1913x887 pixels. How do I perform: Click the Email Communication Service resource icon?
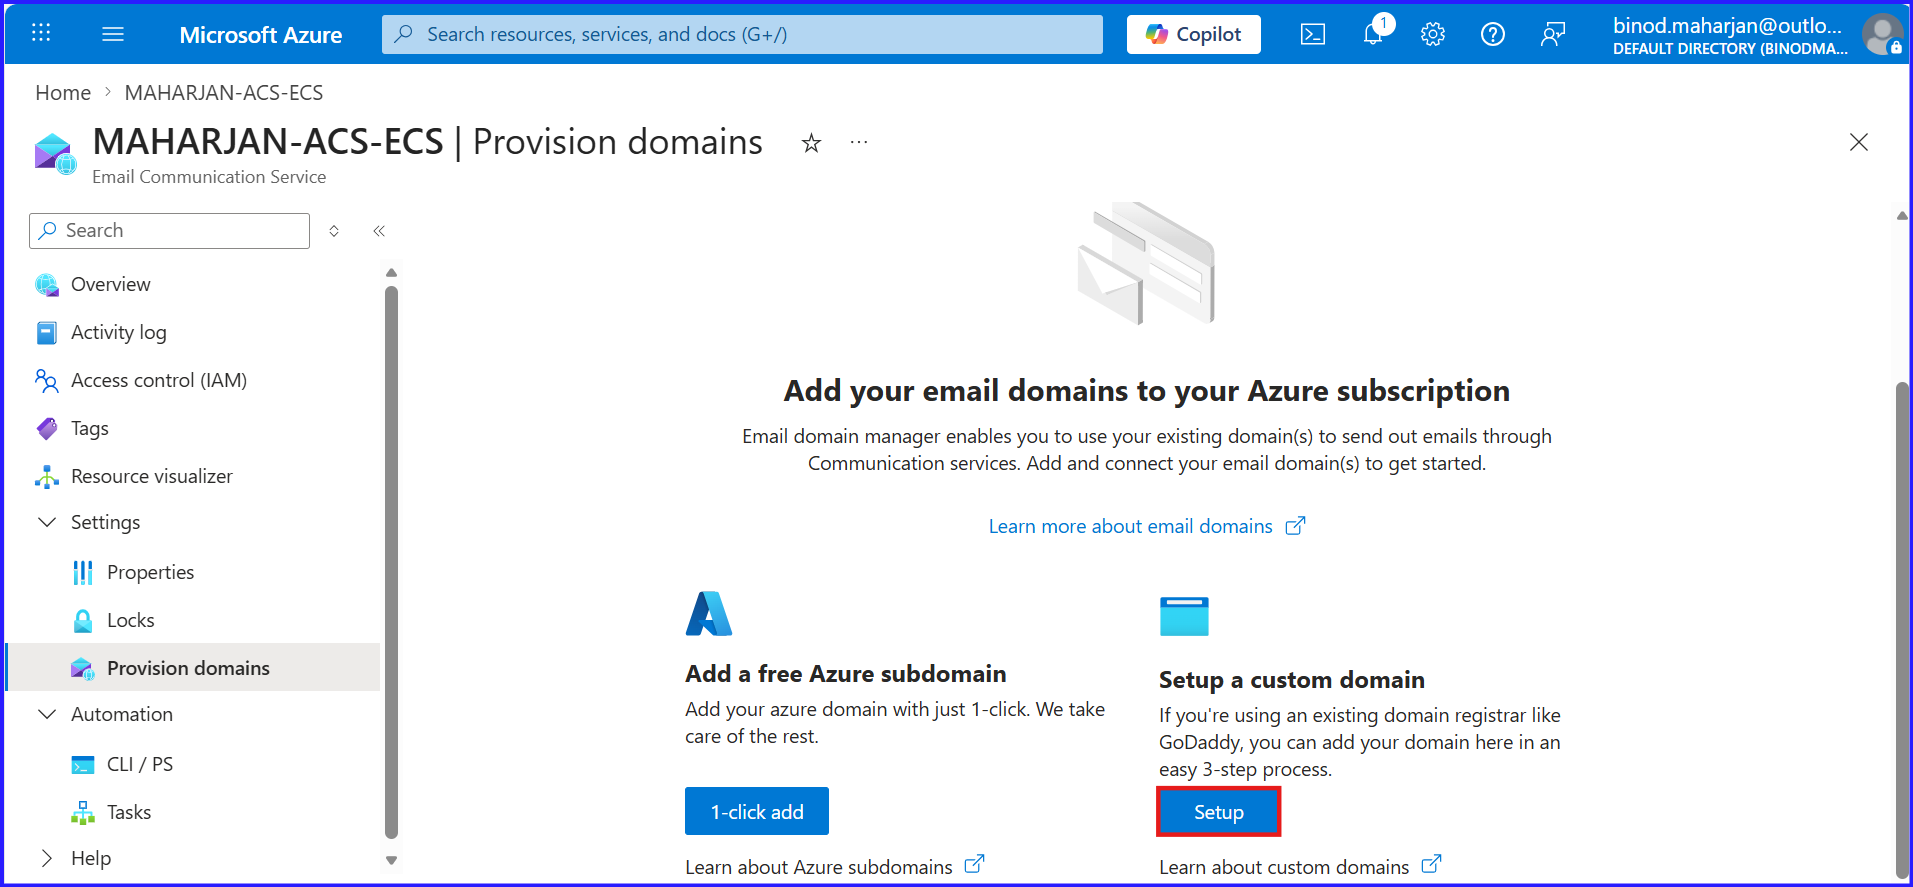point(55,154)
